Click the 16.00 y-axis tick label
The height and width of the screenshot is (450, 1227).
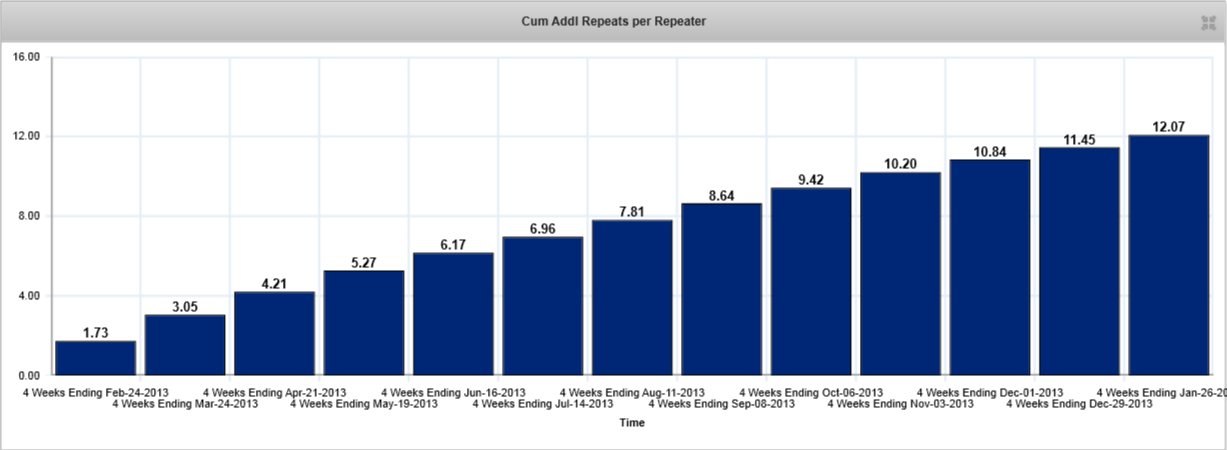pyautogui.click(x=26, y=57)
